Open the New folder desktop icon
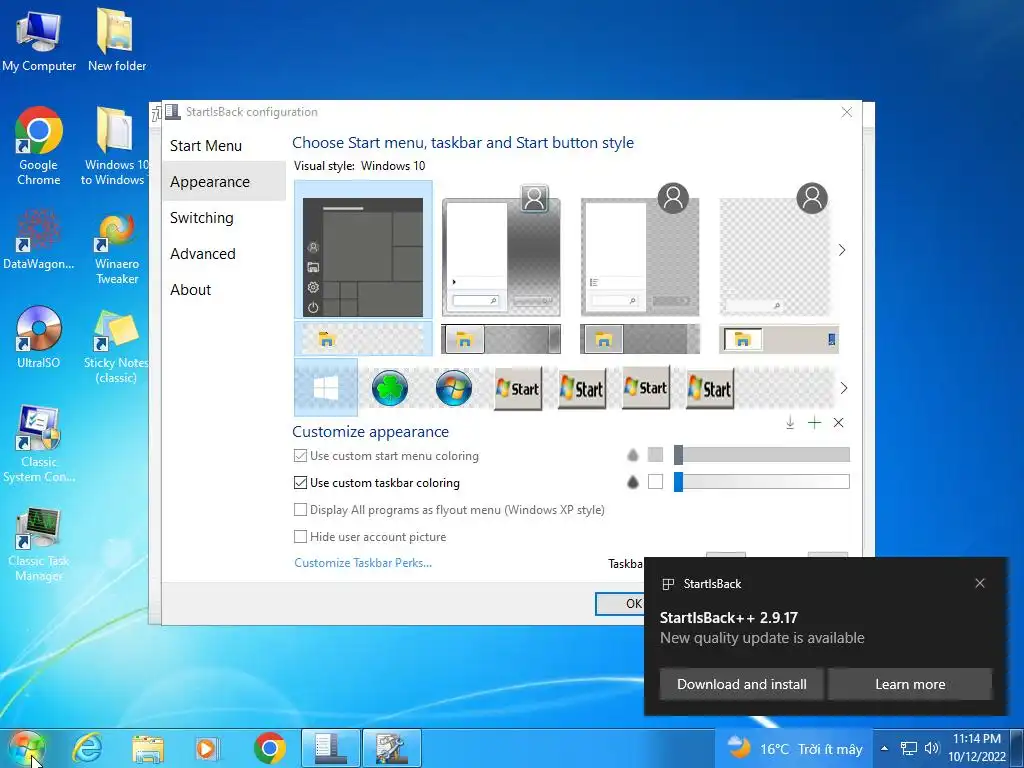This screenshot has height=768, width=1024. pos(117,39)
